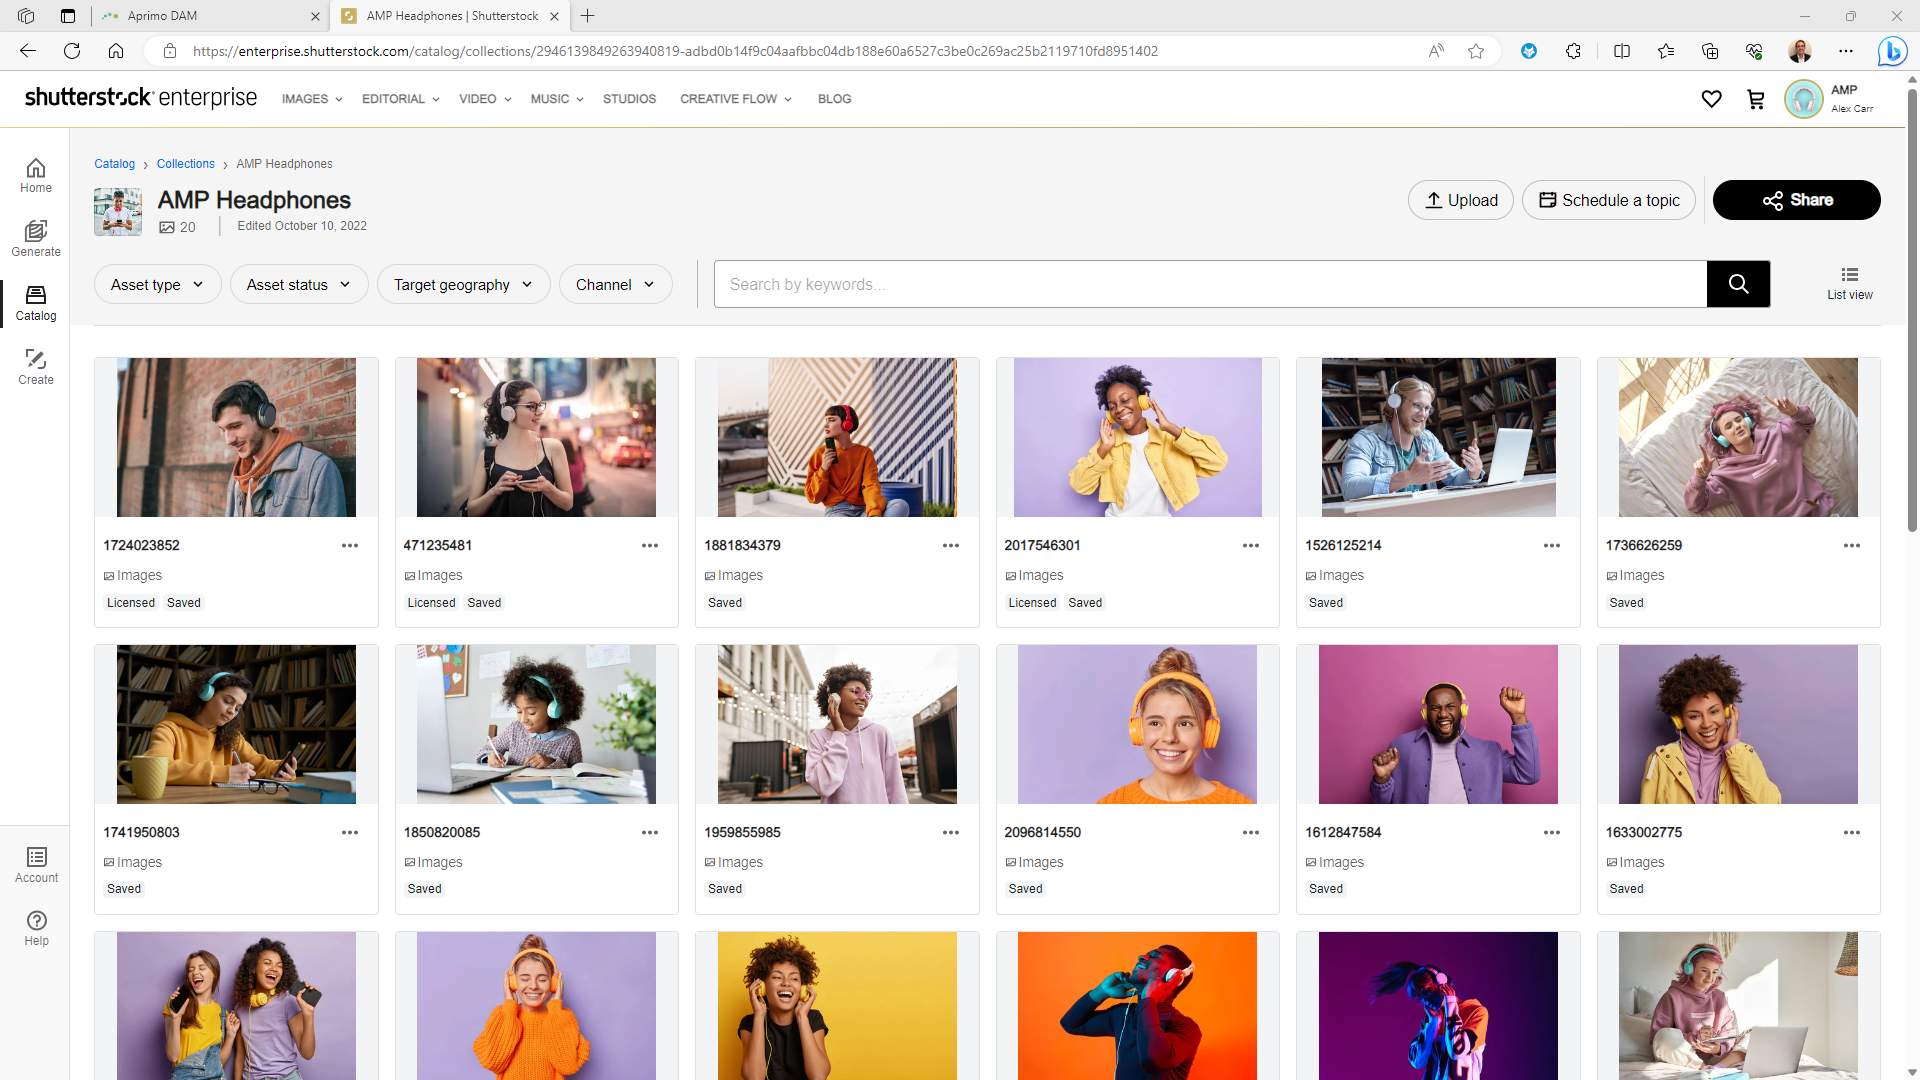1920x1080 pixels.
Task: Switch to List view
Action: [x=1849, y=283]
